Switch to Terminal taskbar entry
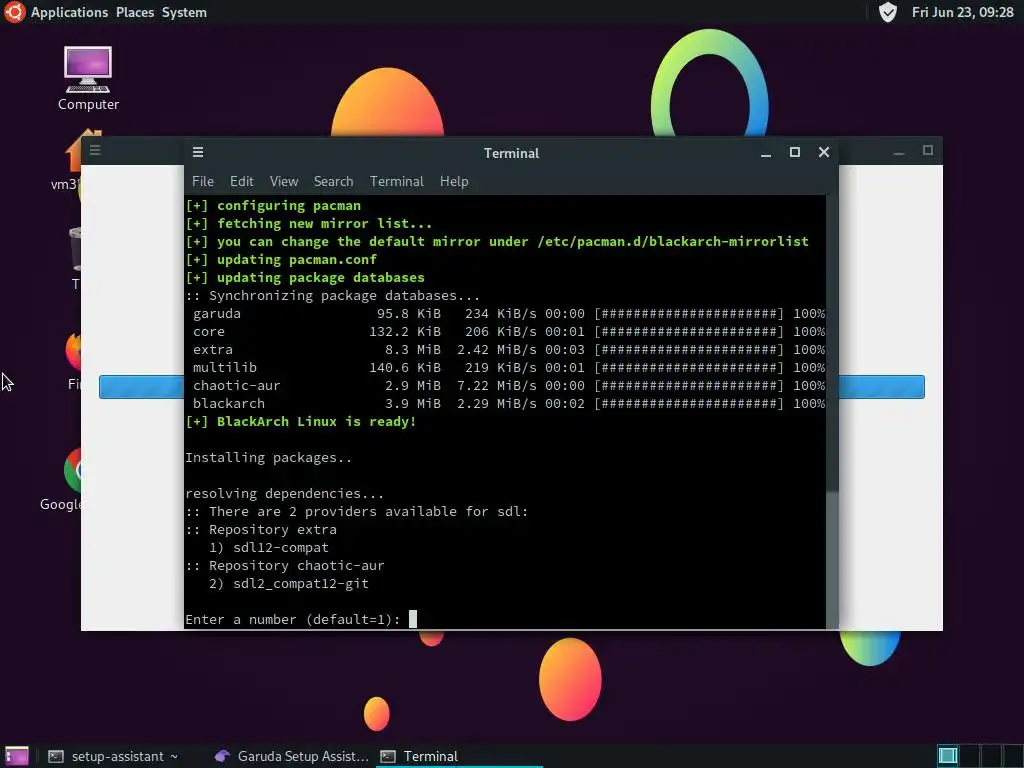The image size is (1024, 768). coord(459,756)
